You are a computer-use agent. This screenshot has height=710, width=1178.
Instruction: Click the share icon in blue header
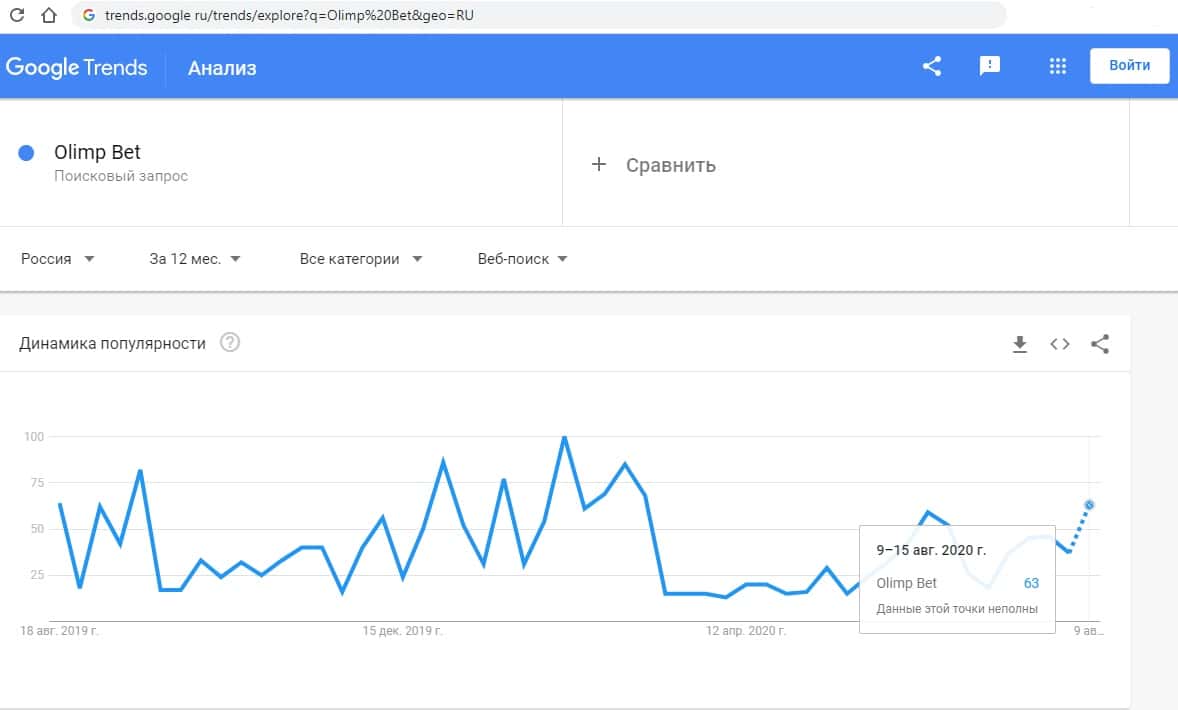pyautogui.click(x=932, y=67)
